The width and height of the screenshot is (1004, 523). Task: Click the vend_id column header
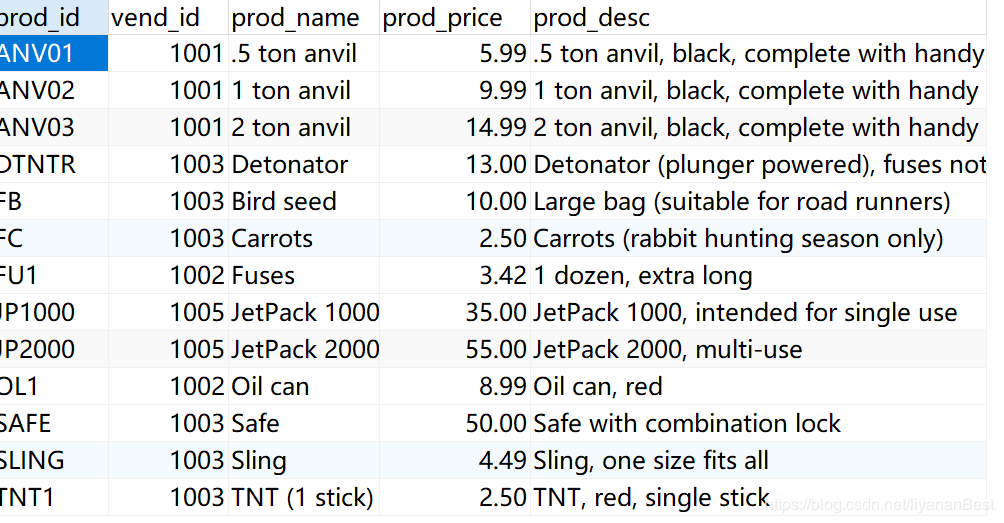pyautogui.click(x=155, y=17)
